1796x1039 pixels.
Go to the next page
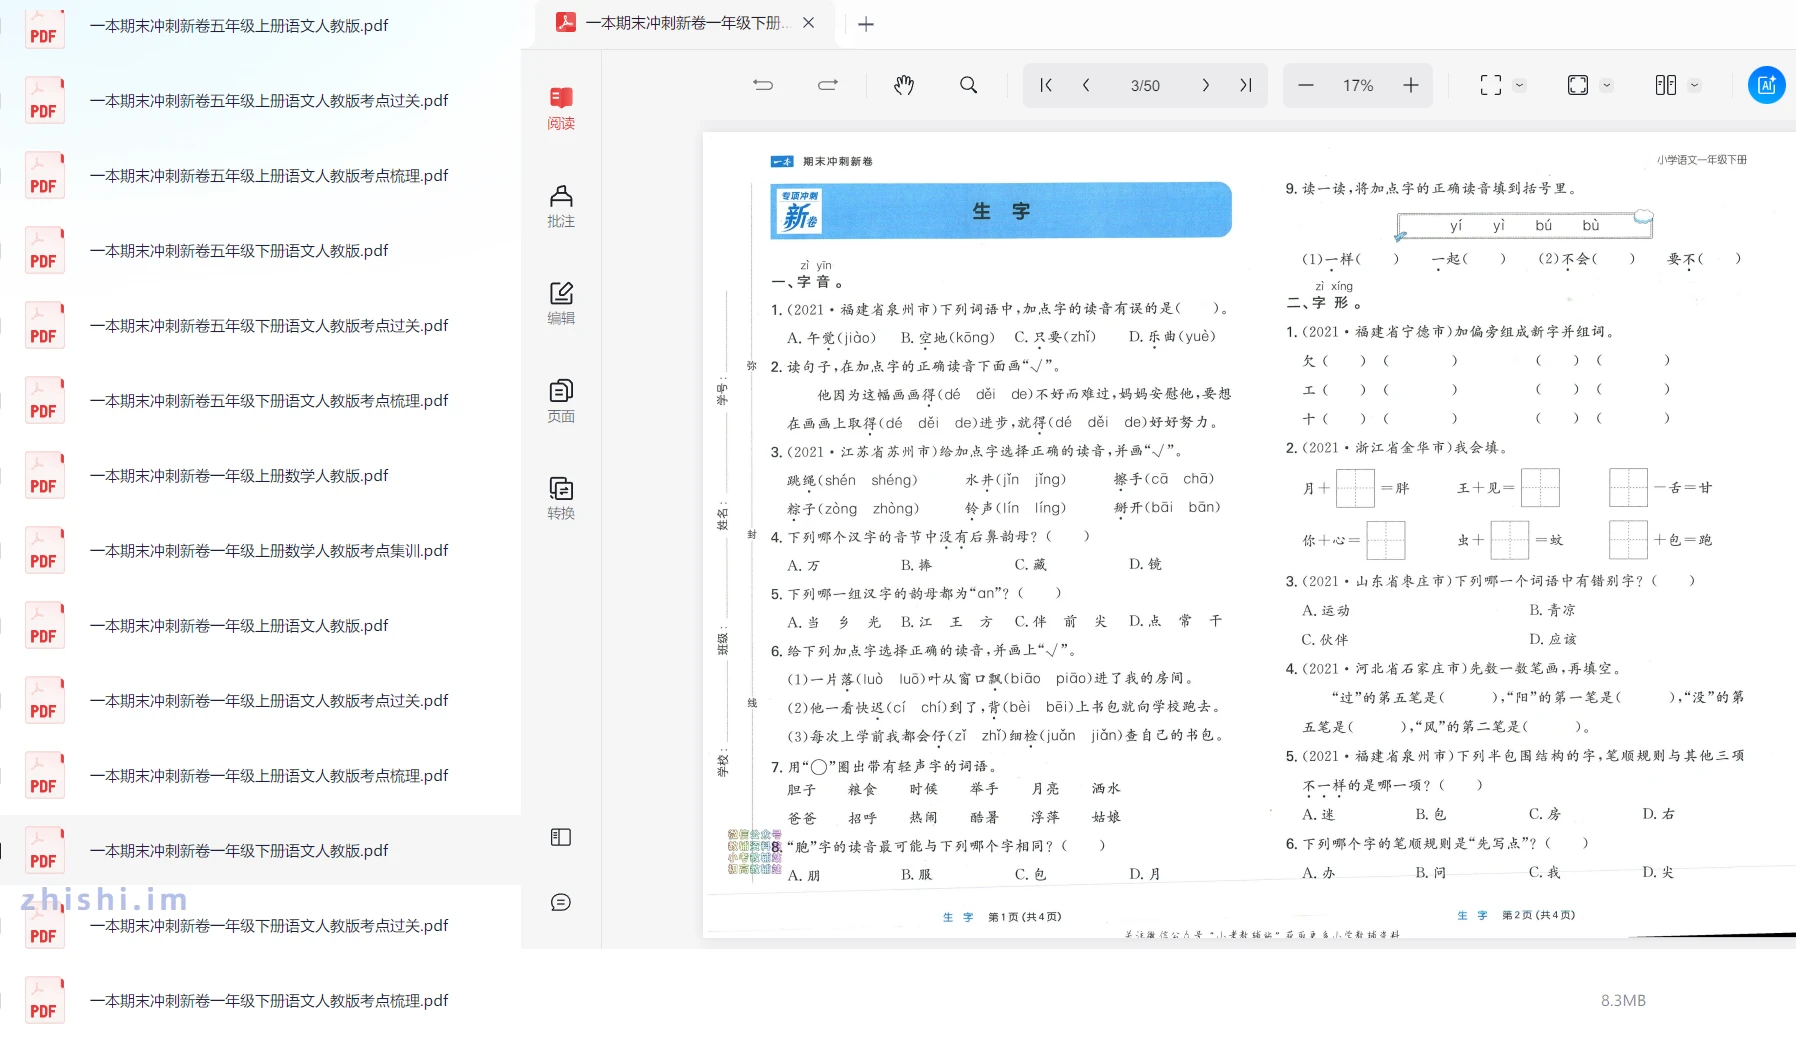click(x=1205, y=85)
